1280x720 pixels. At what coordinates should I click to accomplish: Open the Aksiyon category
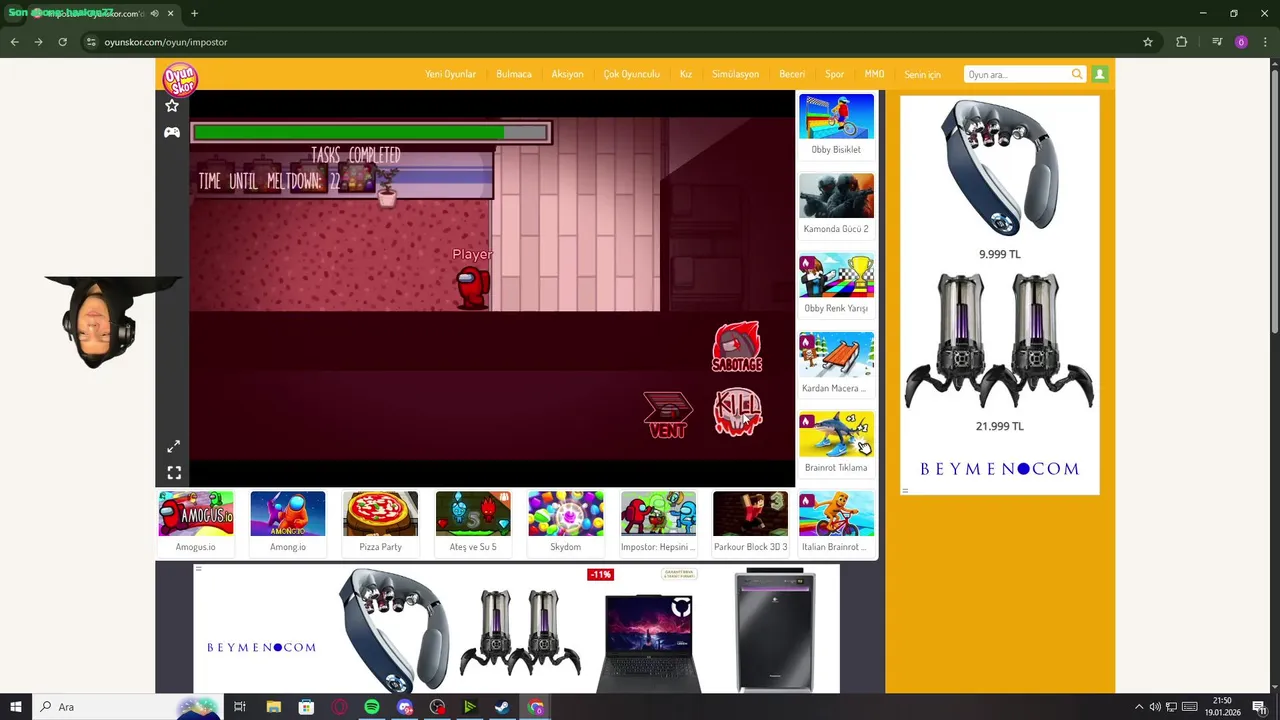tap(567, 74)
